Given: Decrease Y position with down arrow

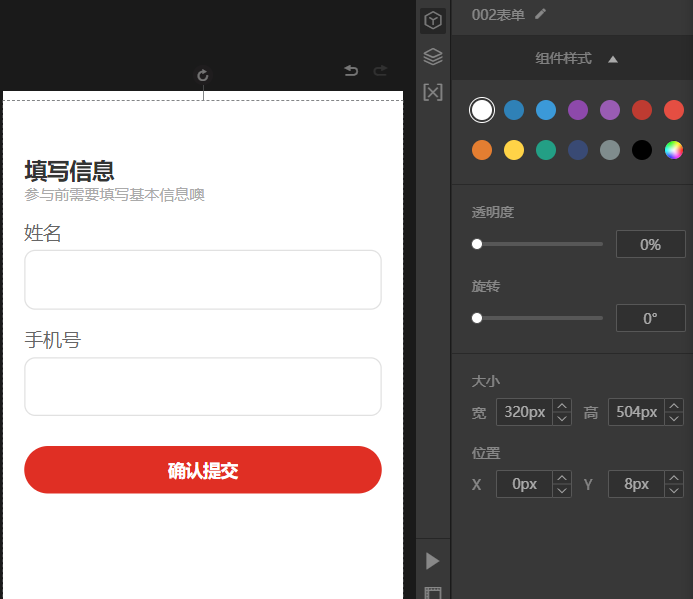Looking at the screenshot, I should 674,491.
